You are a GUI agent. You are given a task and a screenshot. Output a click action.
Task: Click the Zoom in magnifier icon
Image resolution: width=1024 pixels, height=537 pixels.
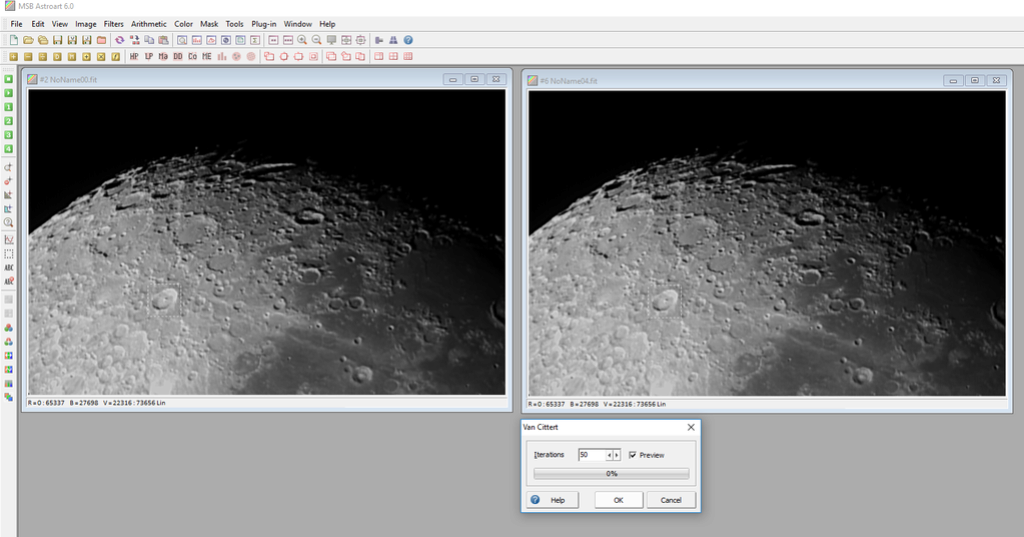pyautogui.click(x=302, y=40)
